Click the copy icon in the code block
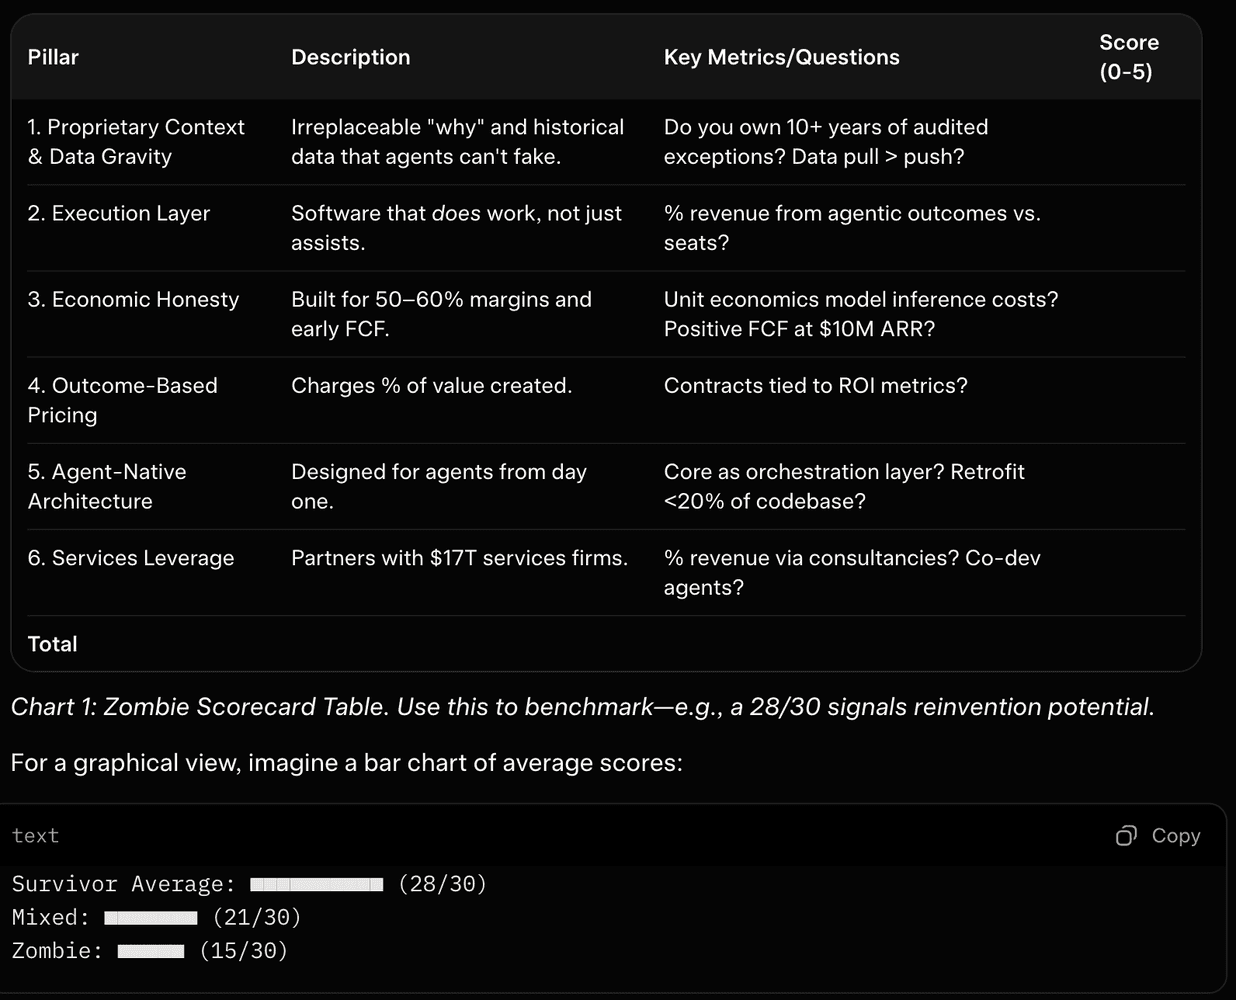 (x=1126, y=836)
